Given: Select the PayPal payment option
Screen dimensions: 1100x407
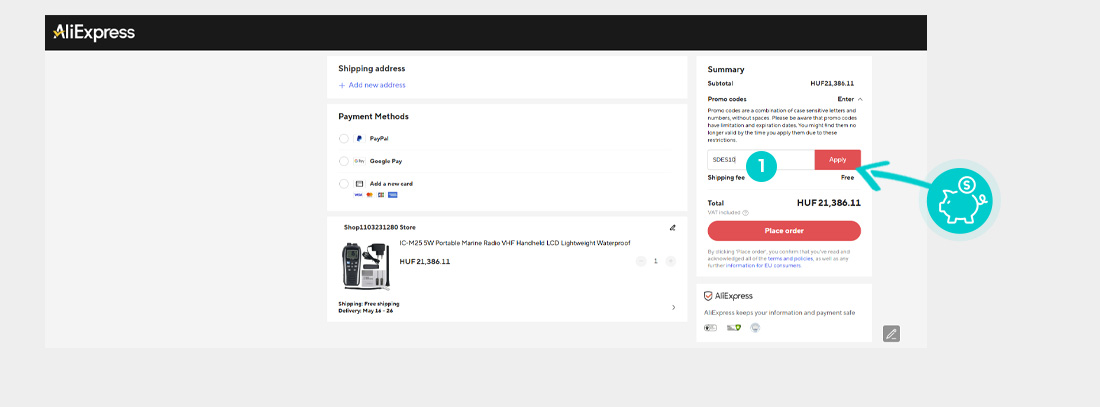Looking at the screenshot, I should (344, 139).
